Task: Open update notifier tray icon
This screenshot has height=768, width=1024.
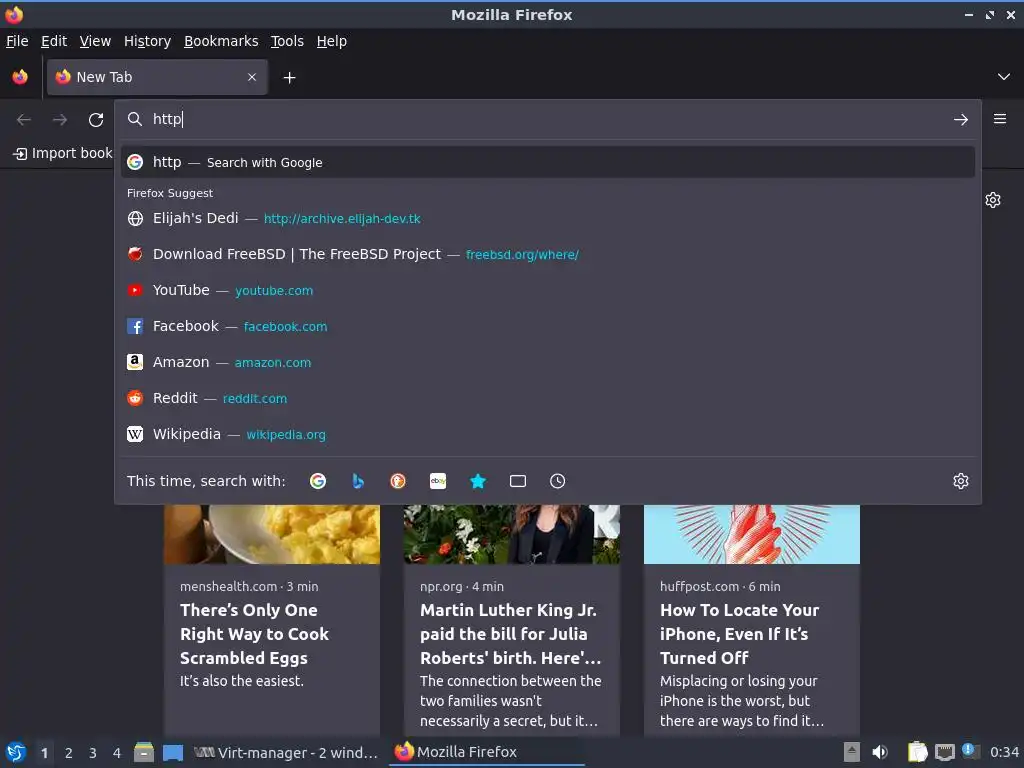Action: coord(971,751)
